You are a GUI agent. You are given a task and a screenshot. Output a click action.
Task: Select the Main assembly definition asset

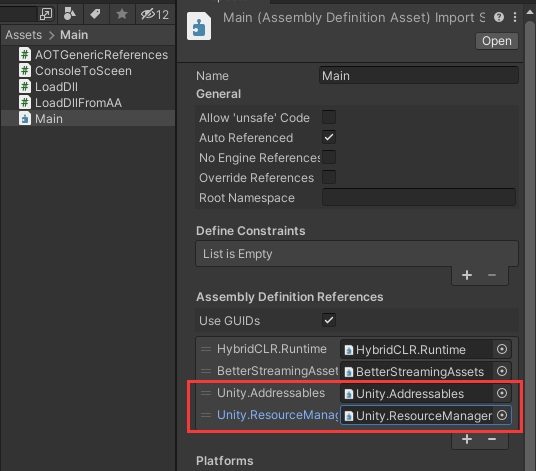point(88,119)
